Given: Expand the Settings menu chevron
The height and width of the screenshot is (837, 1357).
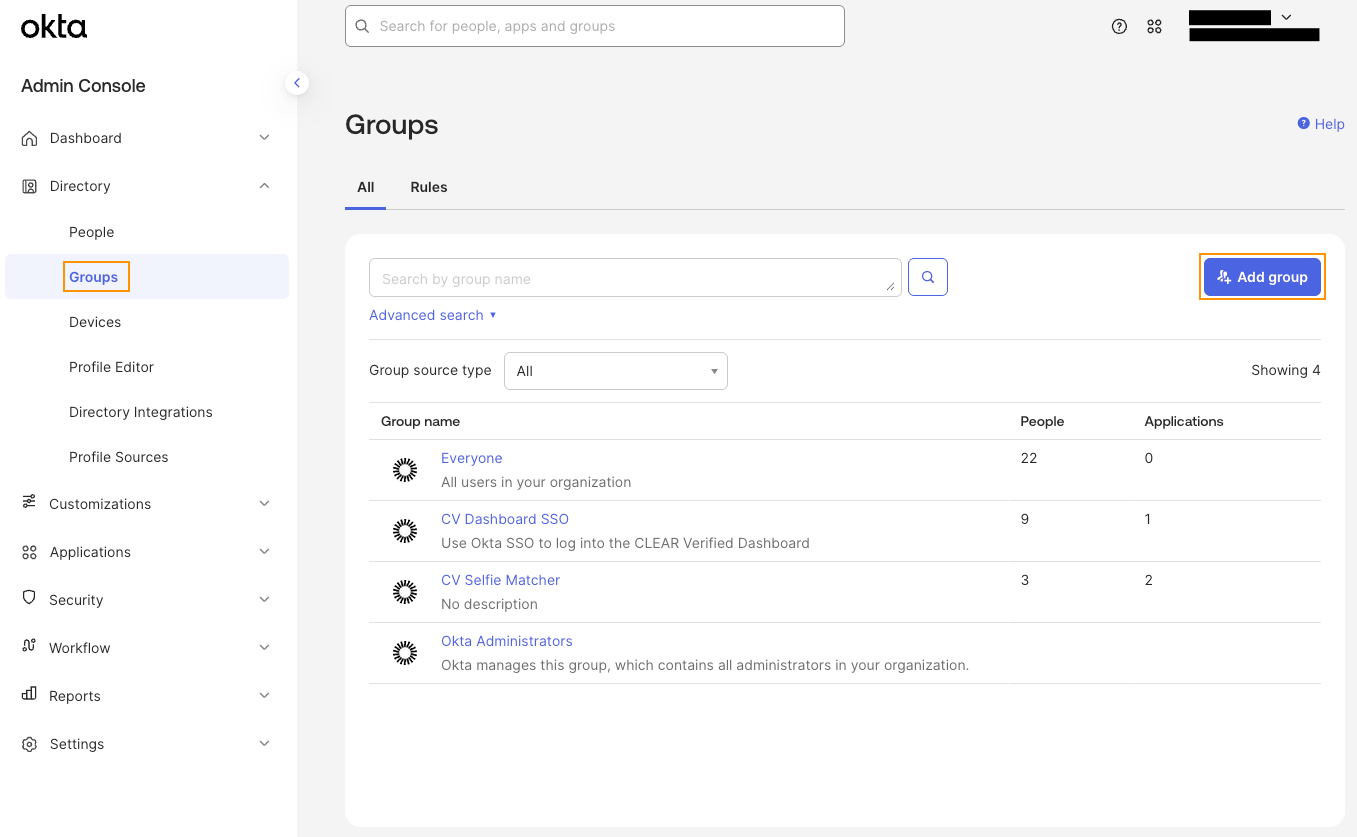Looking at the screenshot, I should tap(264, 744).
